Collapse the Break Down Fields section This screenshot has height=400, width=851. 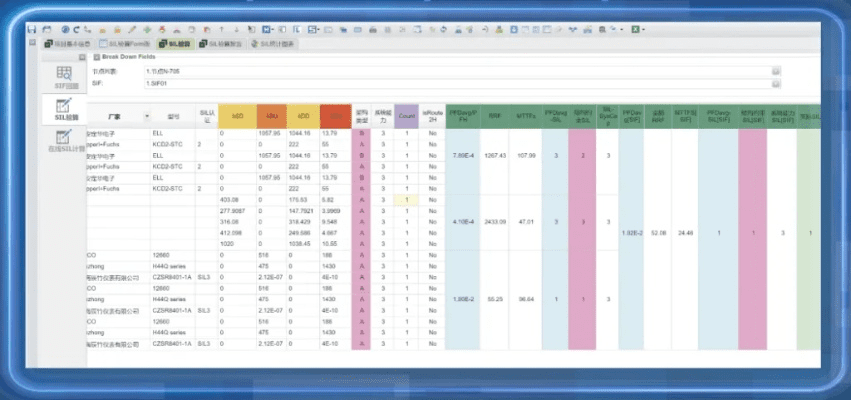click(x=97, y=56)
